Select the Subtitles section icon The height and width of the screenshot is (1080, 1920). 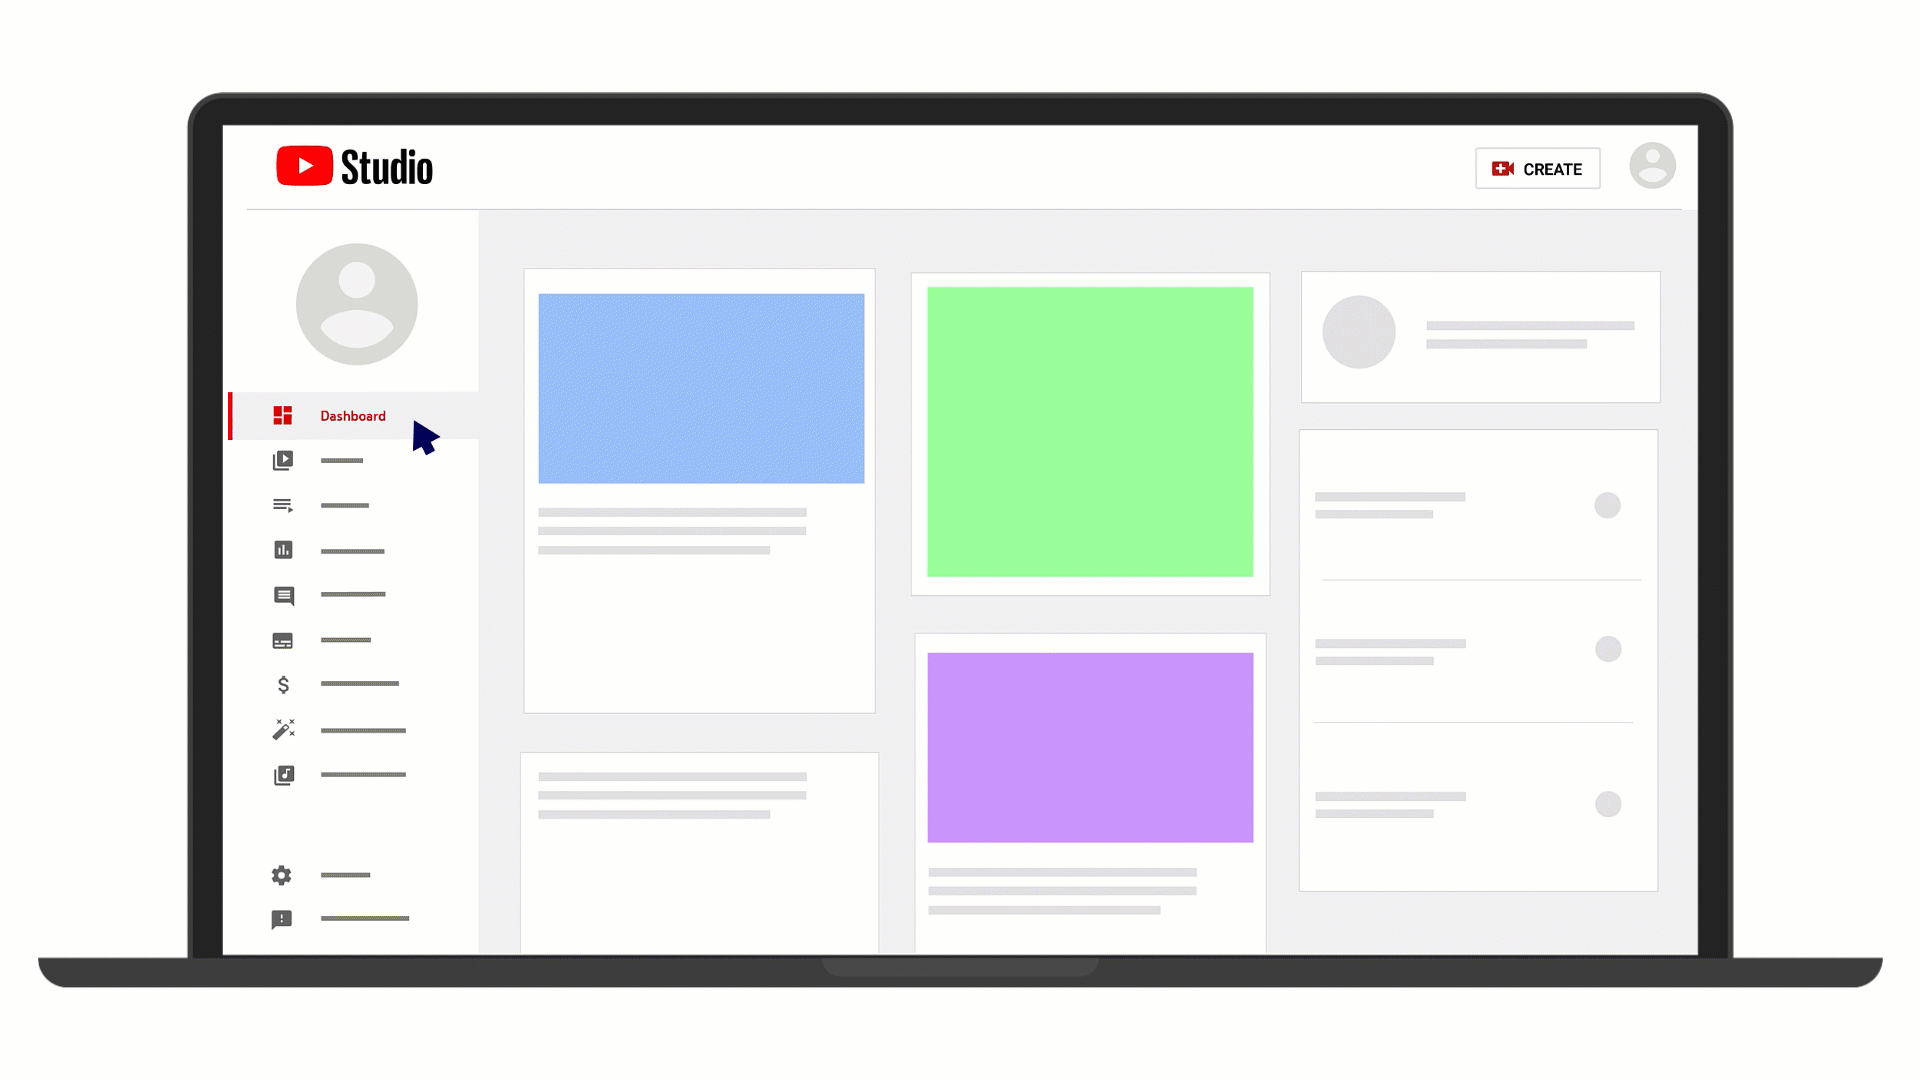click(x=282, y=640)
